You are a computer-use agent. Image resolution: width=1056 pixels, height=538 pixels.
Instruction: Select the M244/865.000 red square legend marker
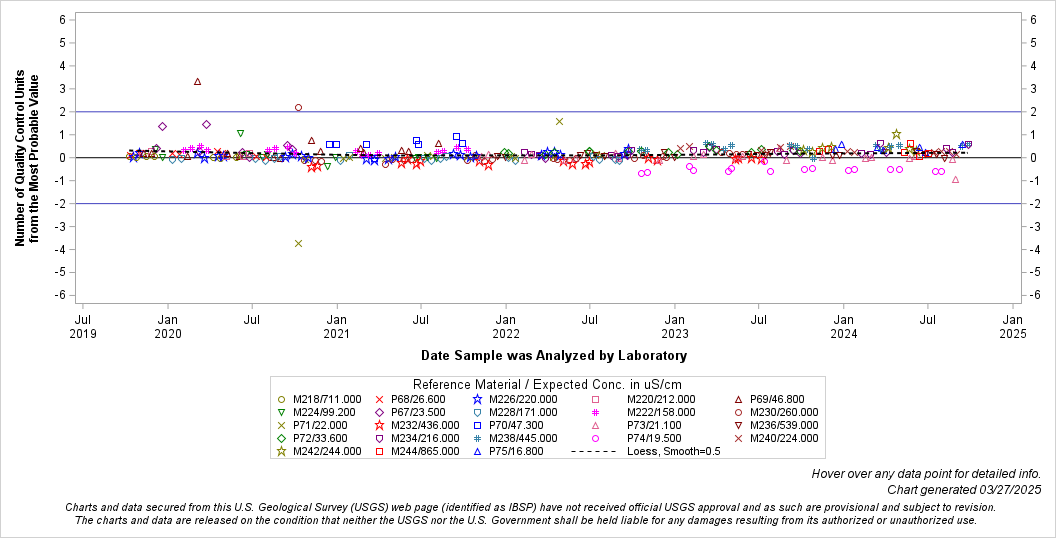coord(379,451)
